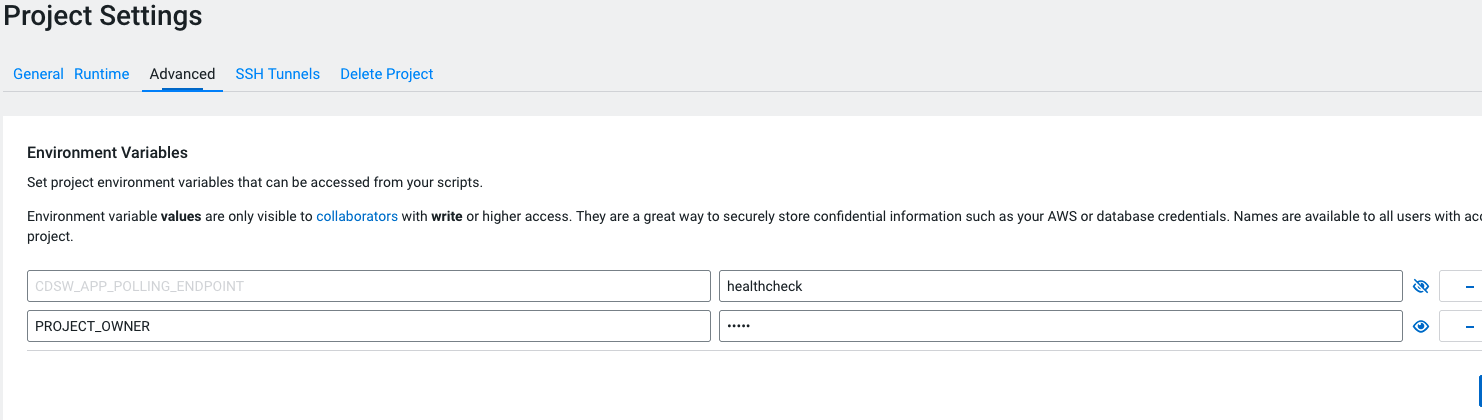The width and height of the screenshot is (1482, 420).
Task: Hide the healthcheck variable value
Action: point(1421,286)
